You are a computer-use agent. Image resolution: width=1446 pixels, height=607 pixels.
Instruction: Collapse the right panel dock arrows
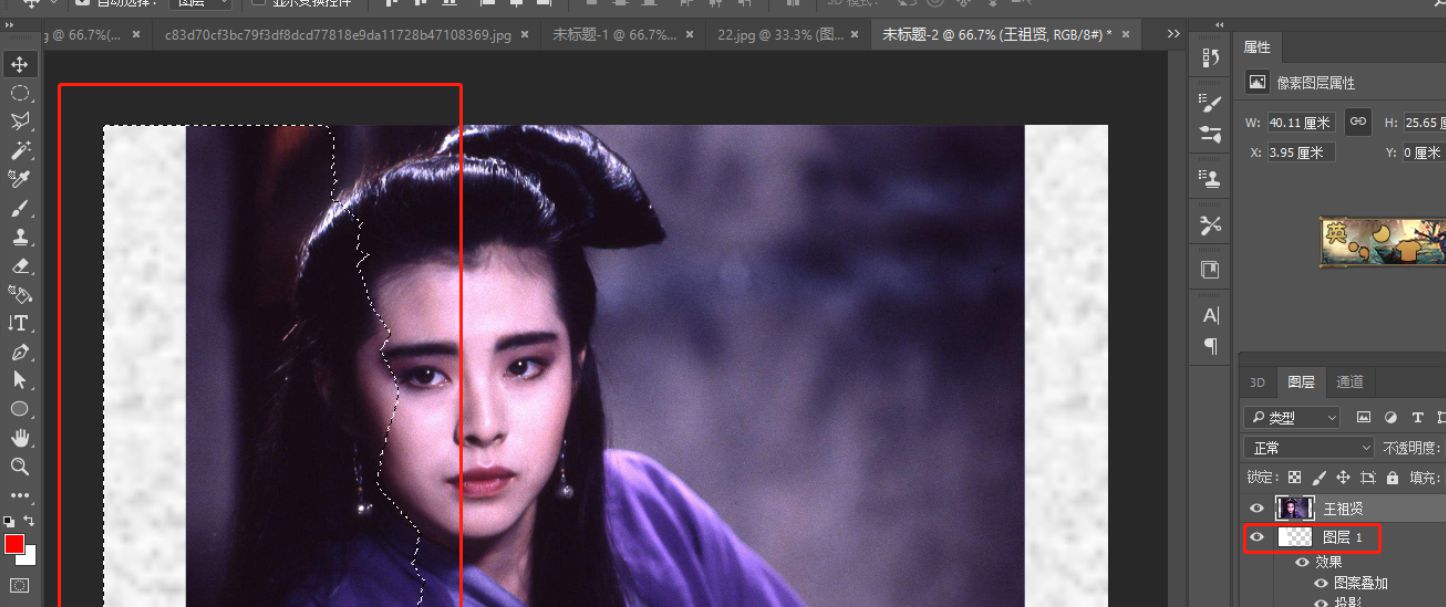[1218, 24]
